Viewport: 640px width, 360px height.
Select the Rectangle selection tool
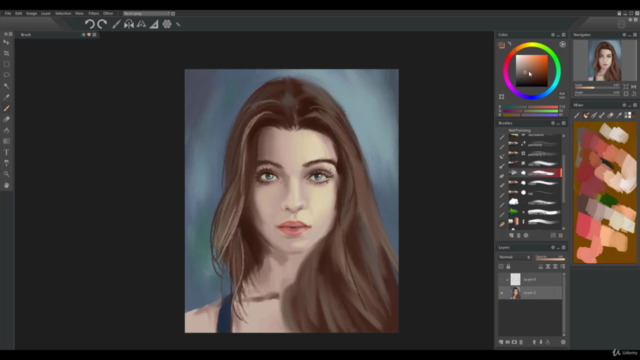point(7,64)
